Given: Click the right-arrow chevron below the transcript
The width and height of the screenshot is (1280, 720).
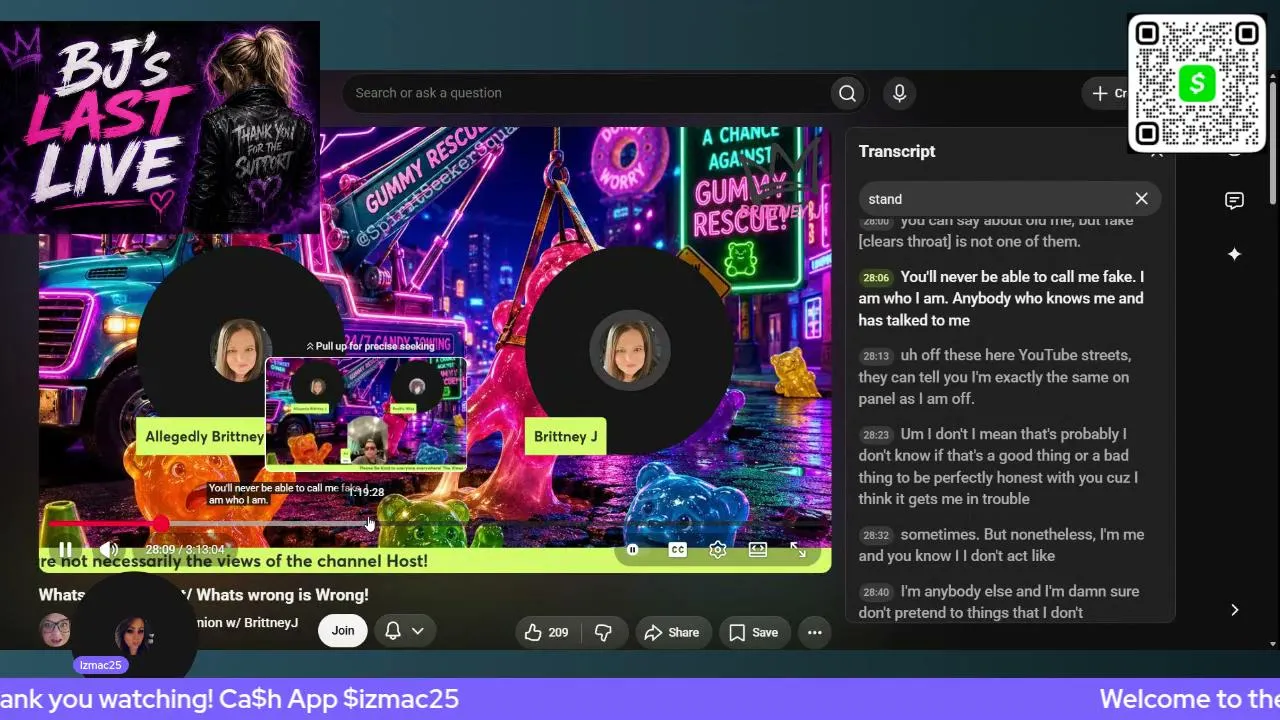Looking at the screenshot, I should click(x=1234, y=610).
